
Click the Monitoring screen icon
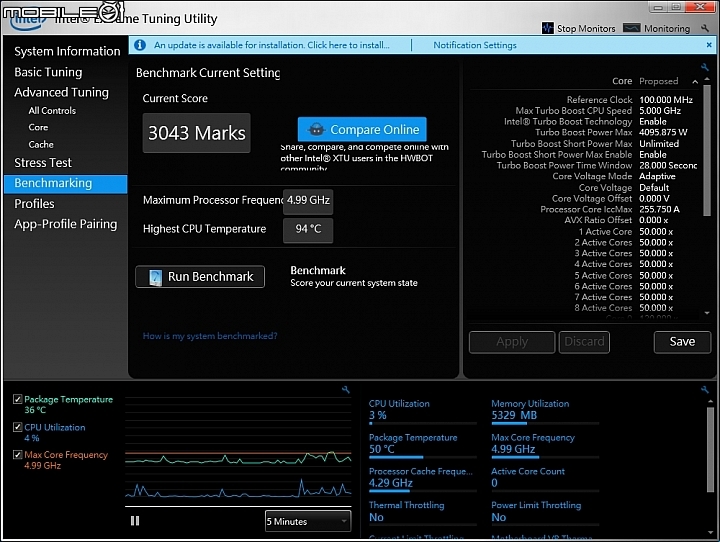point(631,28)
